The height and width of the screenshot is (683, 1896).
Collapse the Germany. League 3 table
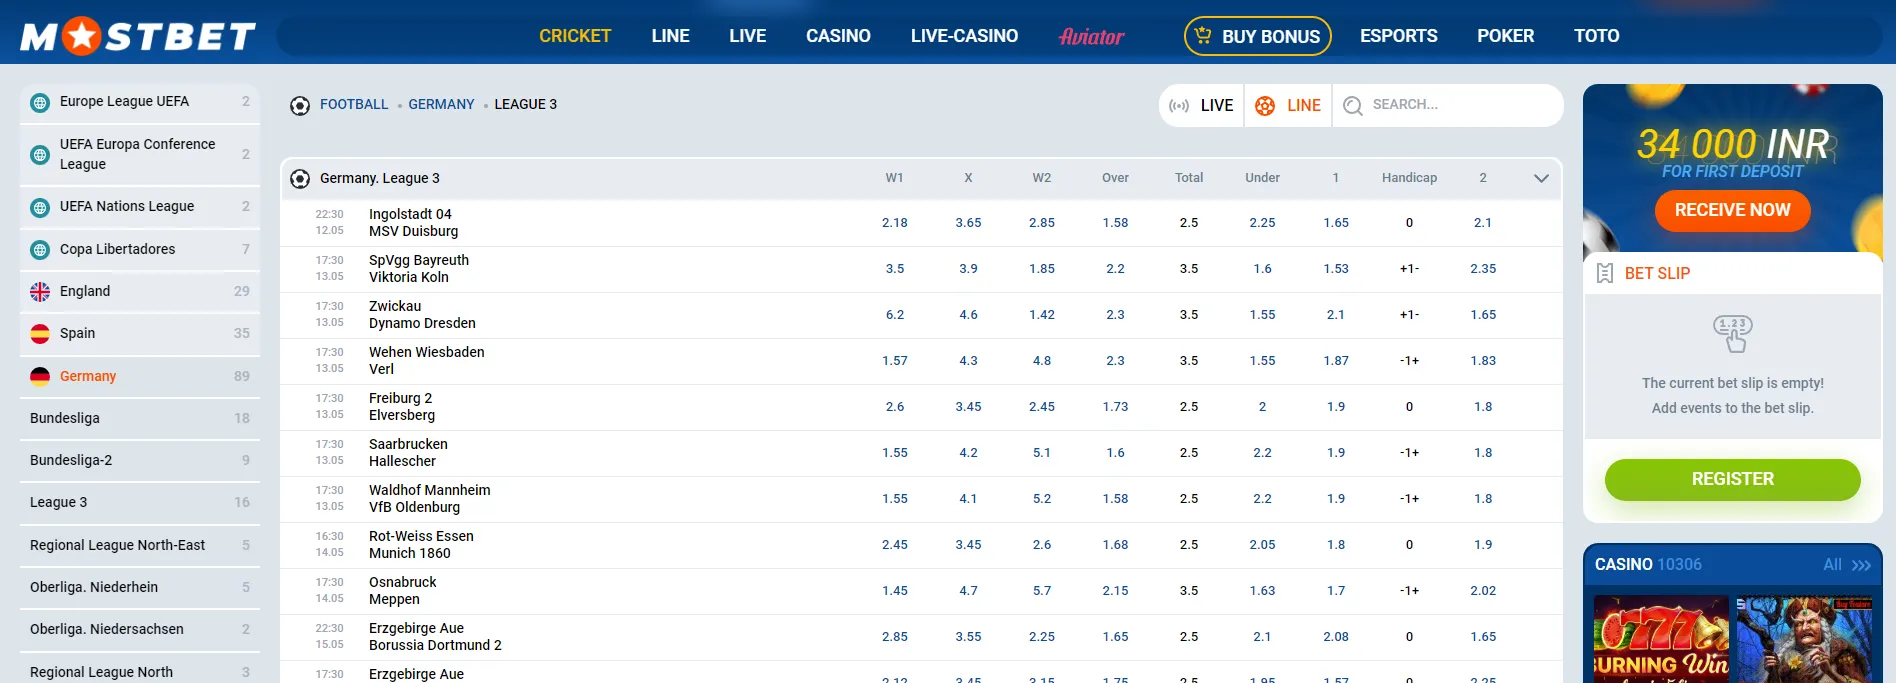tap(1541, 179)
